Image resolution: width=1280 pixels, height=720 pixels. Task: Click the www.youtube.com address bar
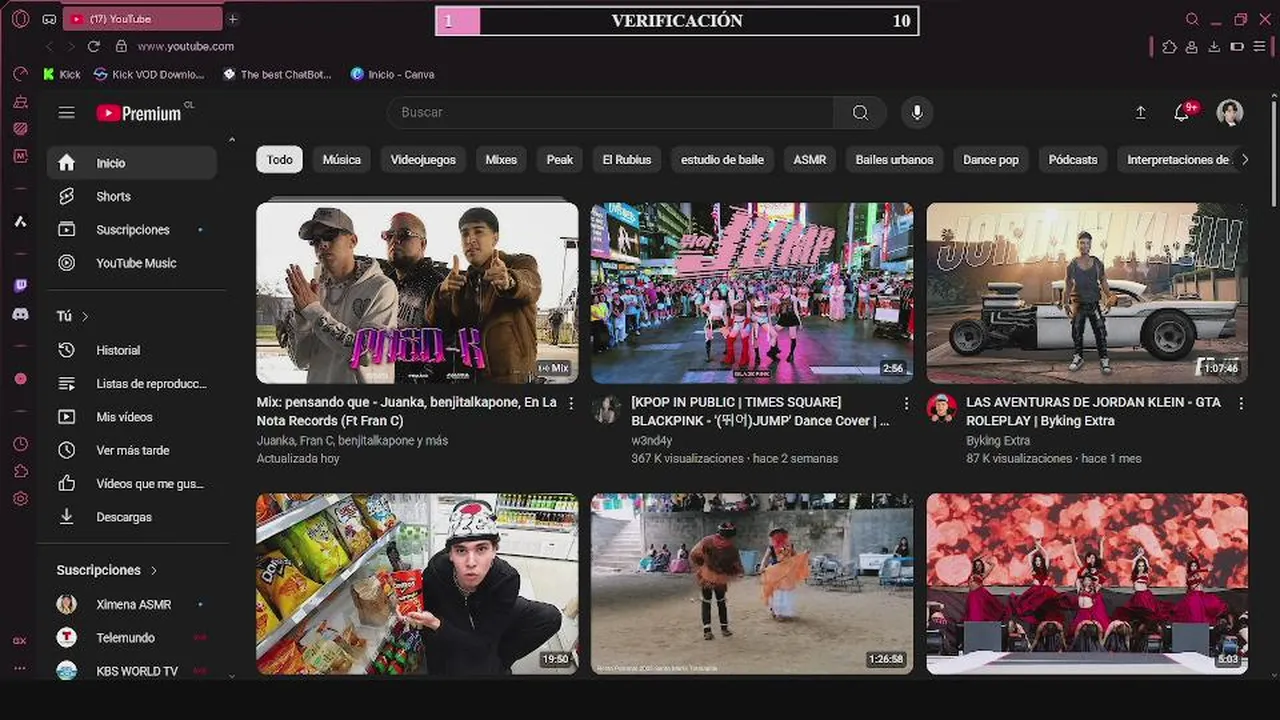tap(186, 46)
